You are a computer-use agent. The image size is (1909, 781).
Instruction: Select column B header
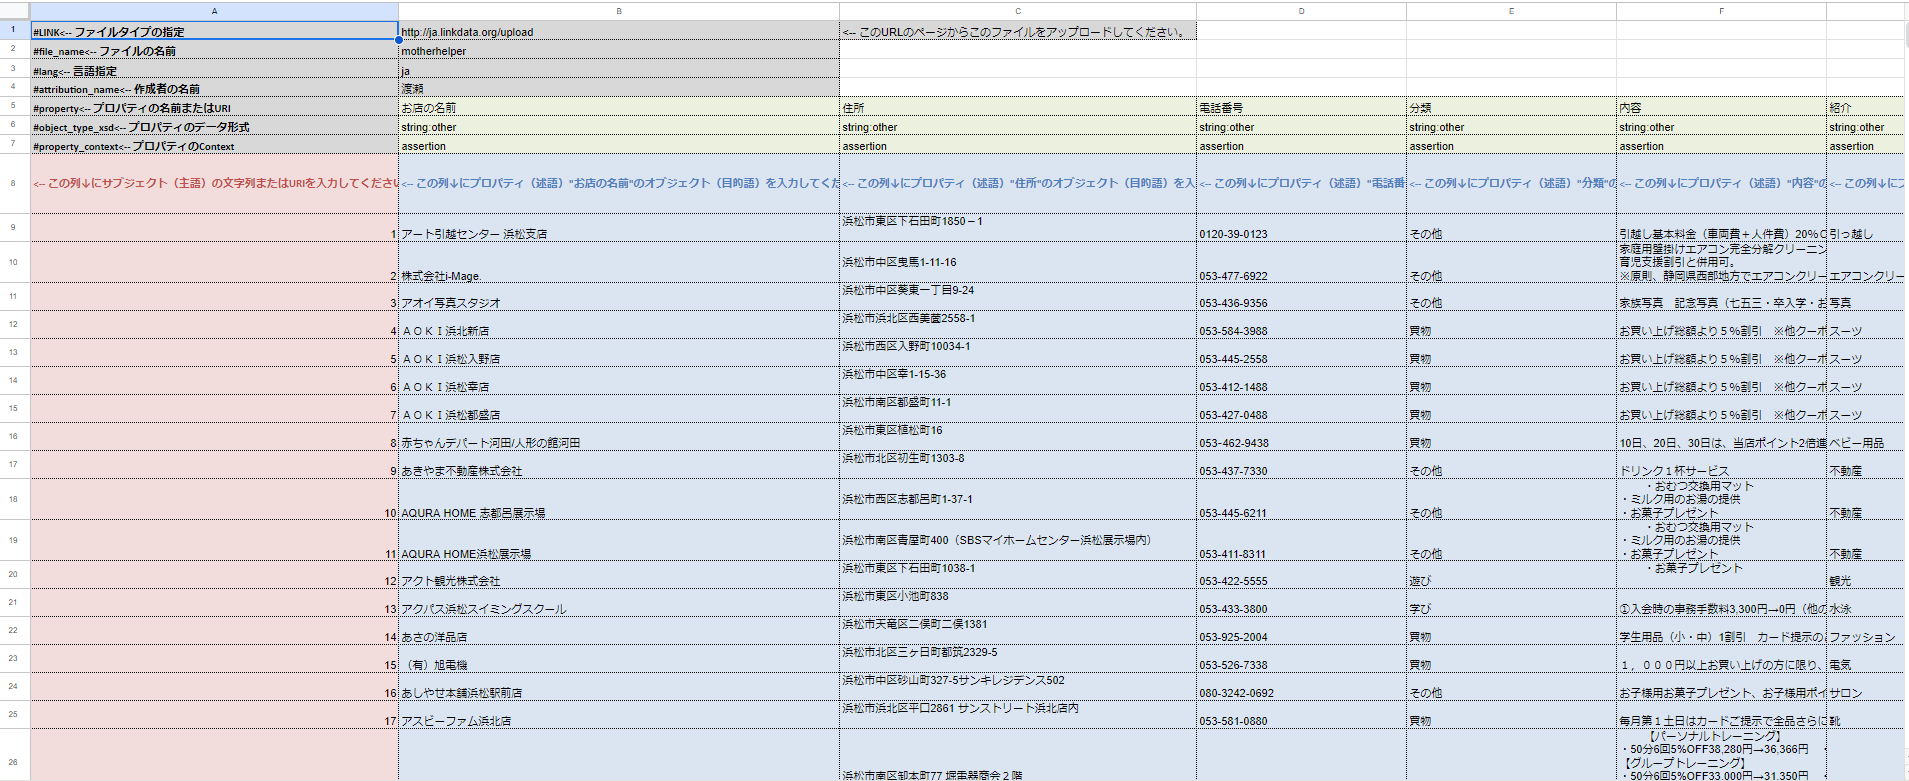point(619,11)
